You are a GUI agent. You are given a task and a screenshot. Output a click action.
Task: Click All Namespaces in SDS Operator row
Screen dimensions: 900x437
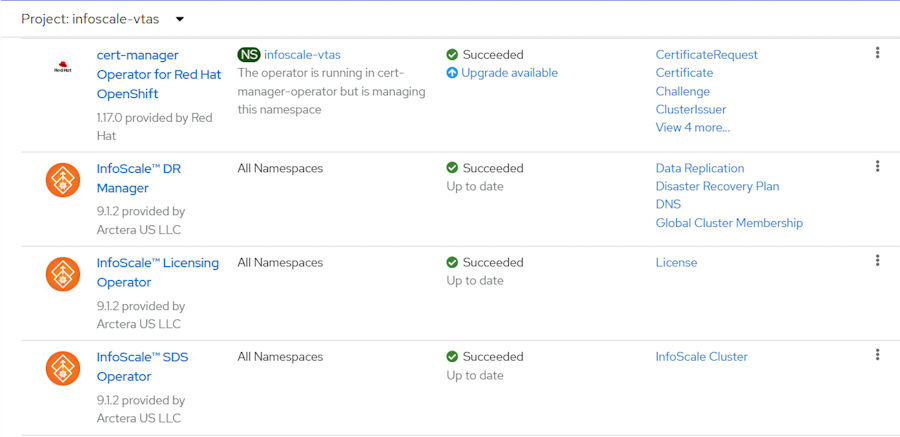click(280, 357)
